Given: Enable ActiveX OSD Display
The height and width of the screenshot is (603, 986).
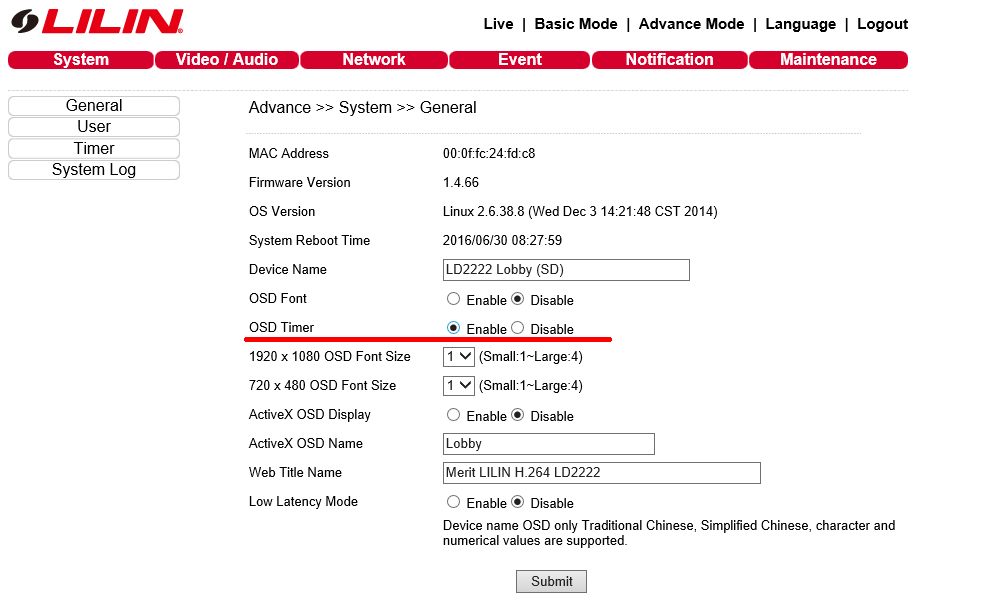Looking at the screenshot, I should pyautogui.click(x=454, y=415).
